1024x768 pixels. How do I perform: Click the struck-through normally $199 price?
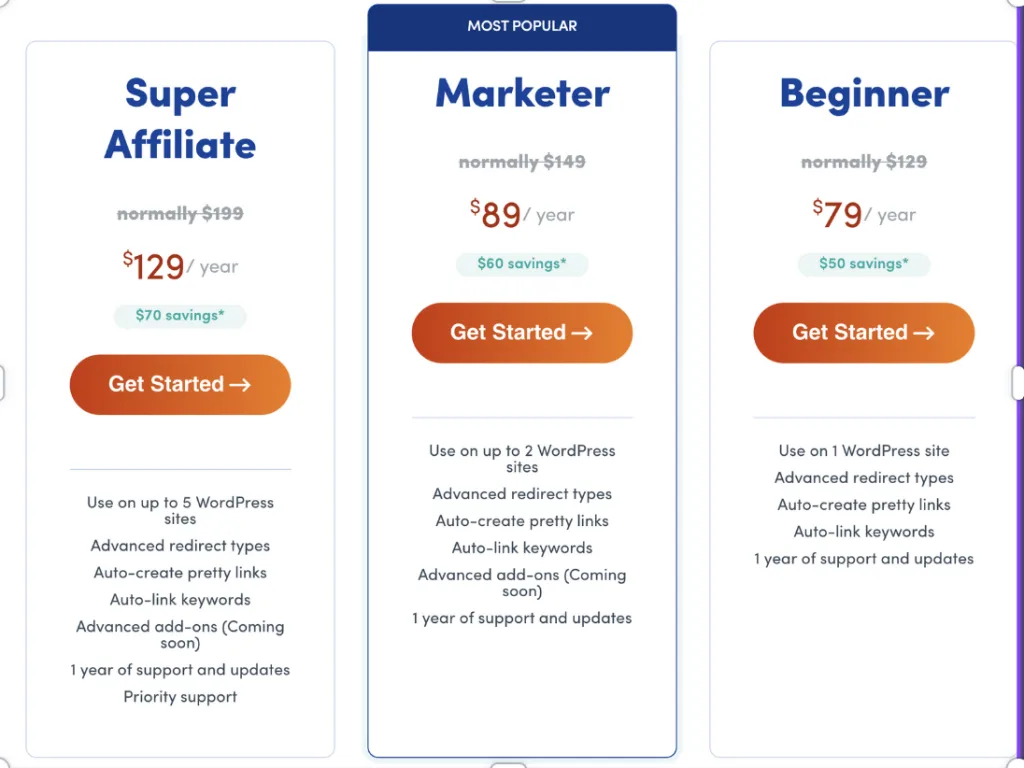click(x=180, y=214)
